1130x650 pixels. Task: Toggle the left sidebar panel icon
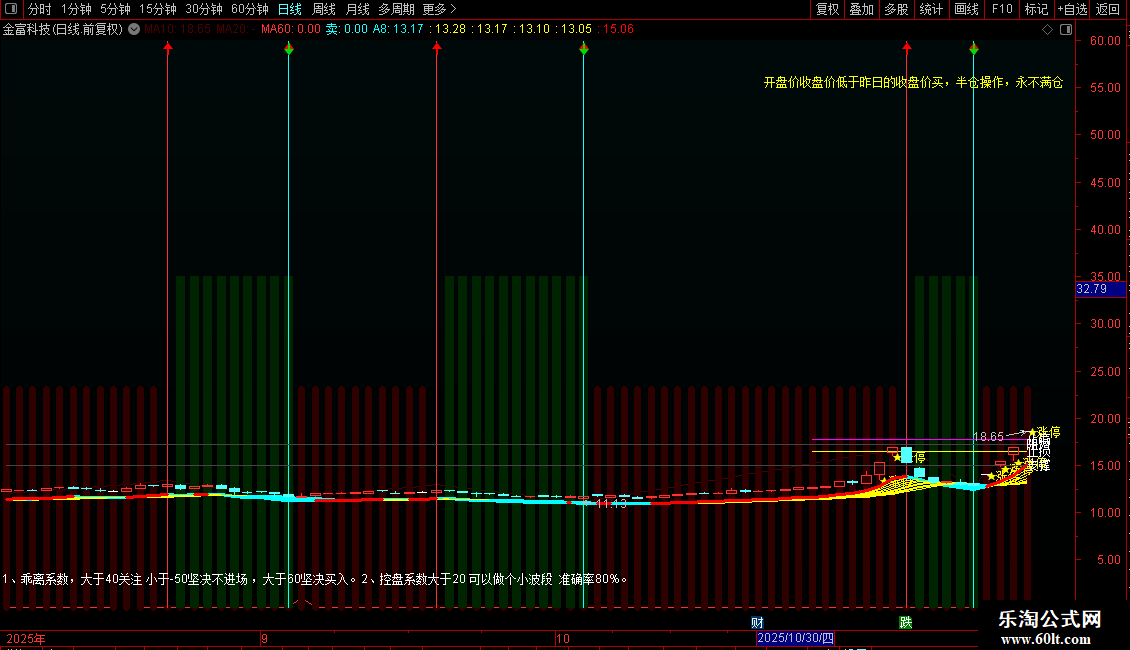(11, 9)
